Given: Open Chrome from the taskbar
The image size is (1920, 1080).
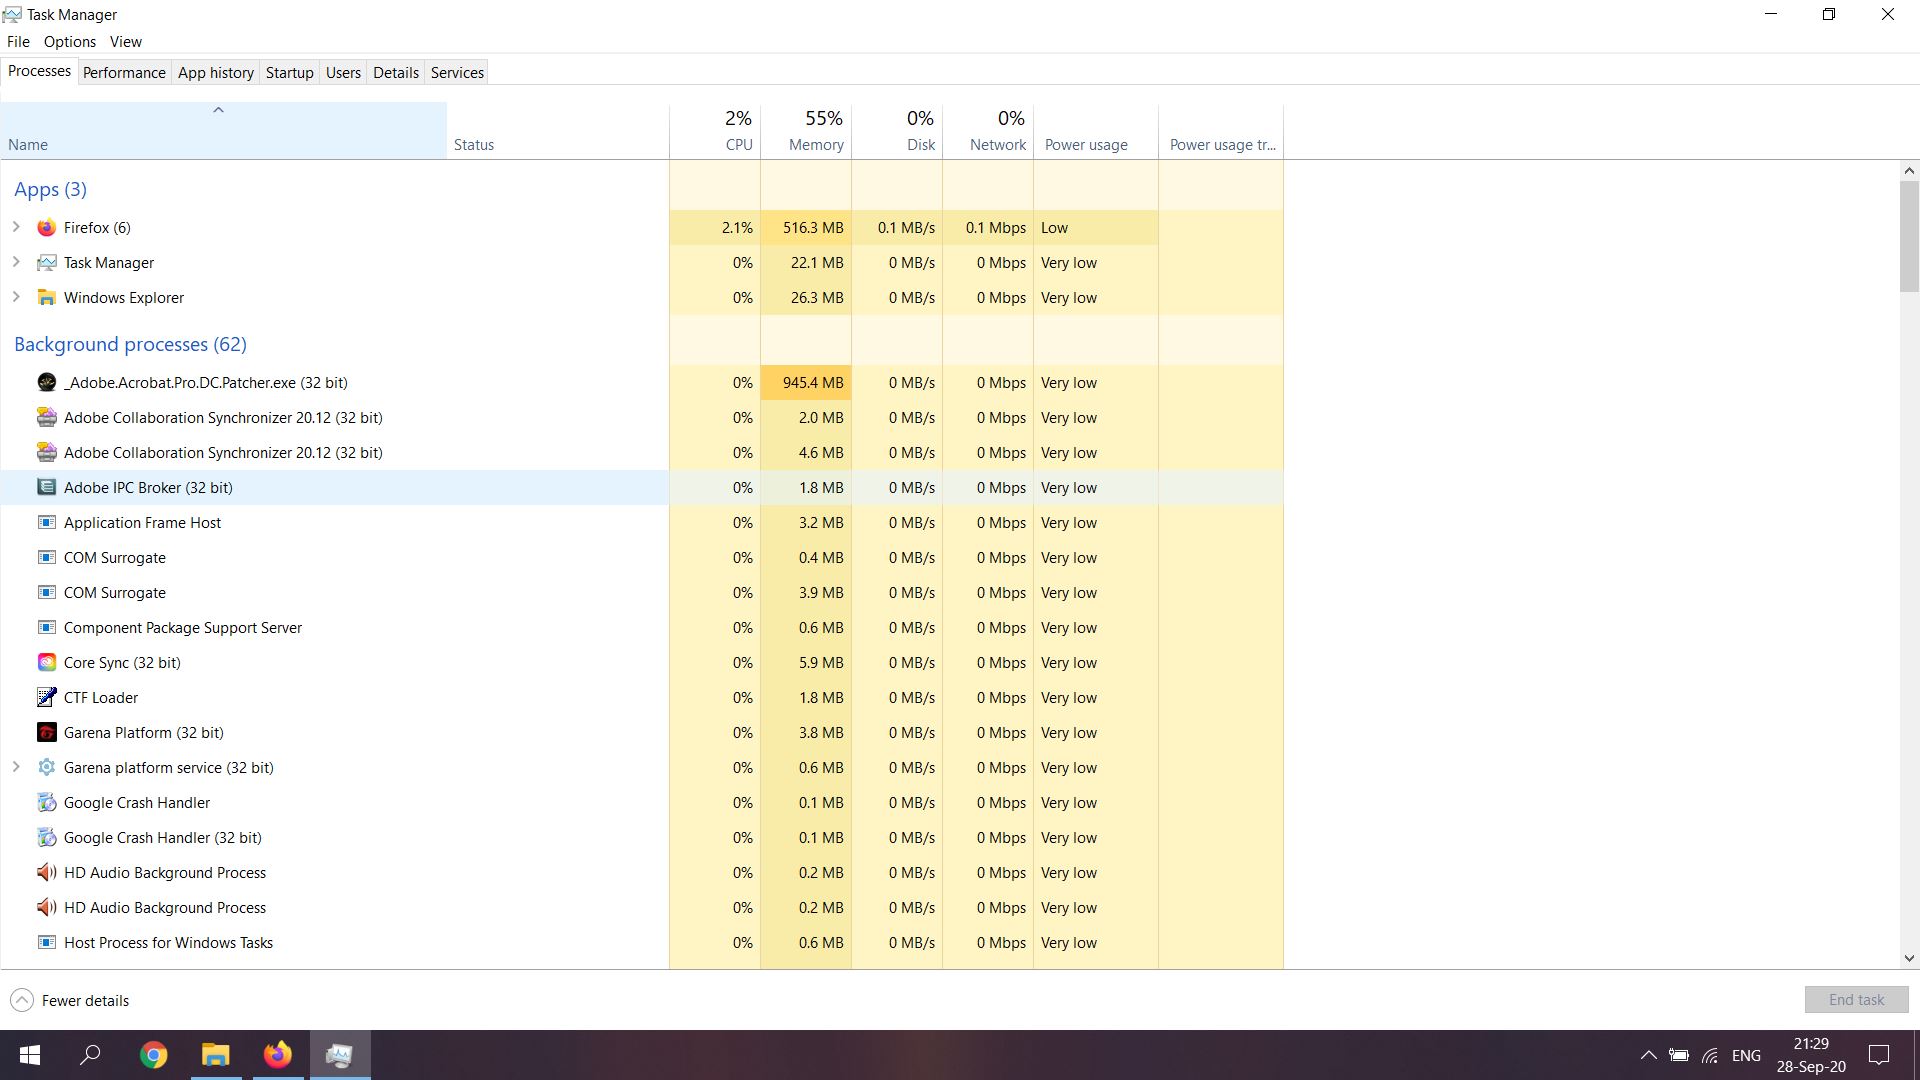Looking at the screenshot, I should click(x=153, y=1055).
